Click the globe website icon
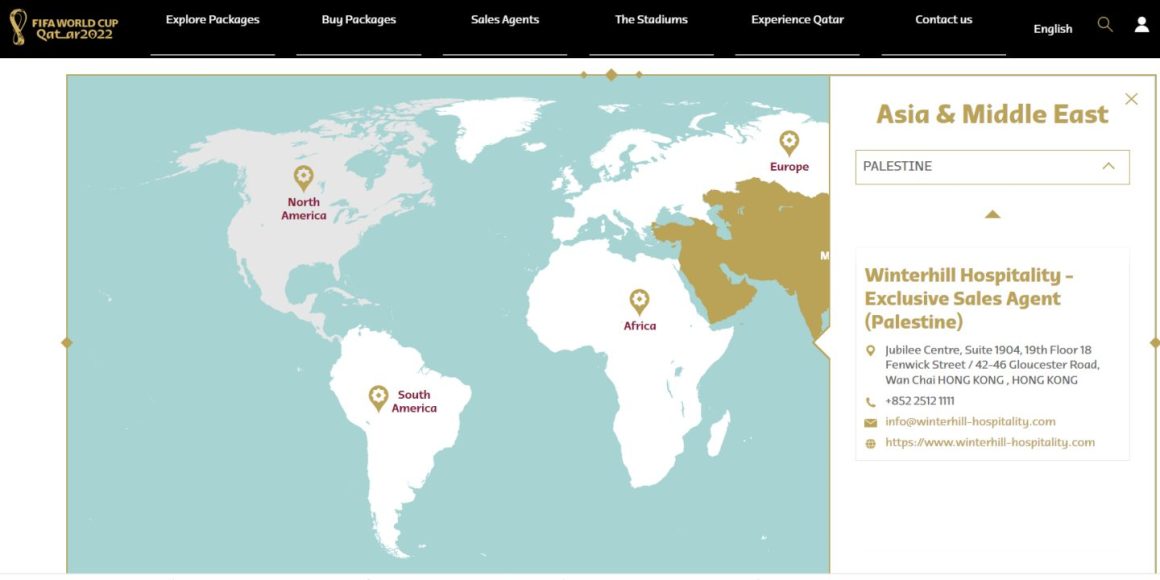This screenshot has height=580, width=1160. pyautogui.click(x=870, y=444)
